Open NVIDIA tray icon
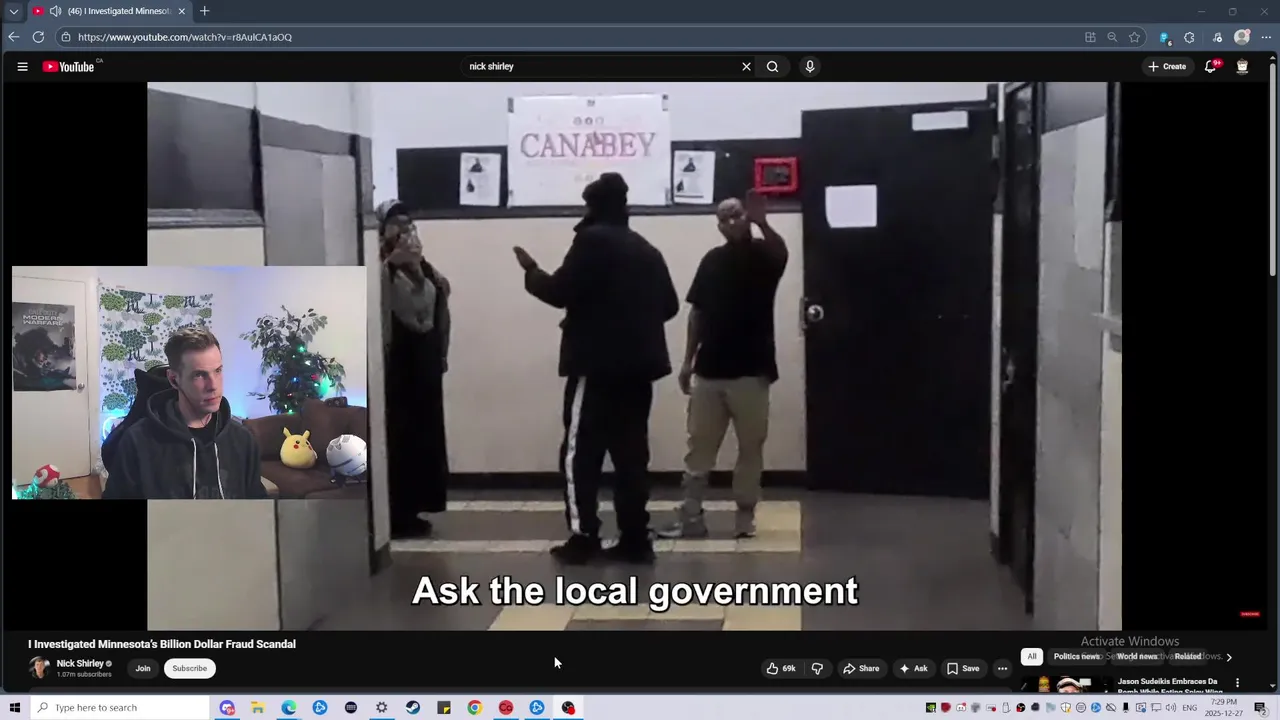This screenshot has width=1280, height=720. point(931,708)
